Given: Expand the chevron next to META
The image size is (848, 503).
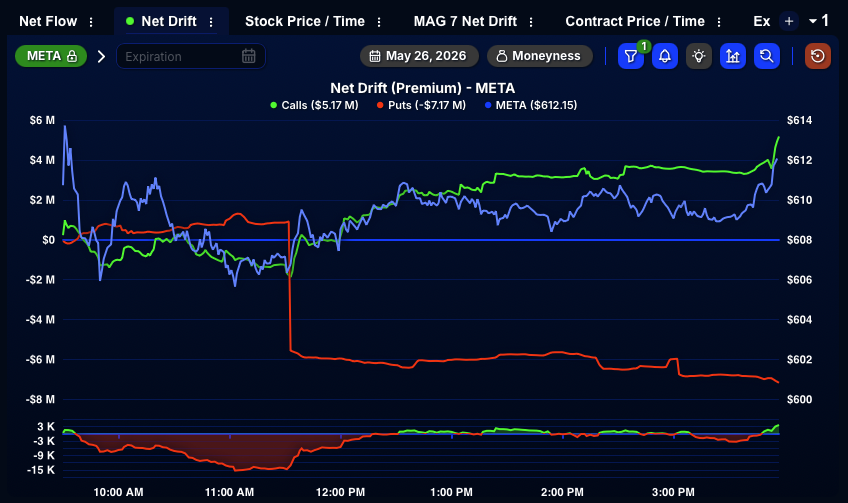Looking at the screenshot, I should coord(101,56).
